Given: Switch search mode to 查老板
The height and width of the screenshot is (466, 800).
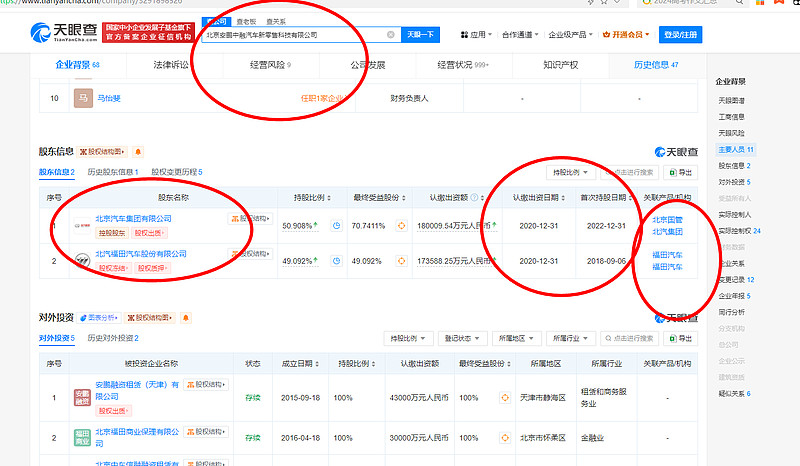Looking at the screenshot, I should [246, 22].
